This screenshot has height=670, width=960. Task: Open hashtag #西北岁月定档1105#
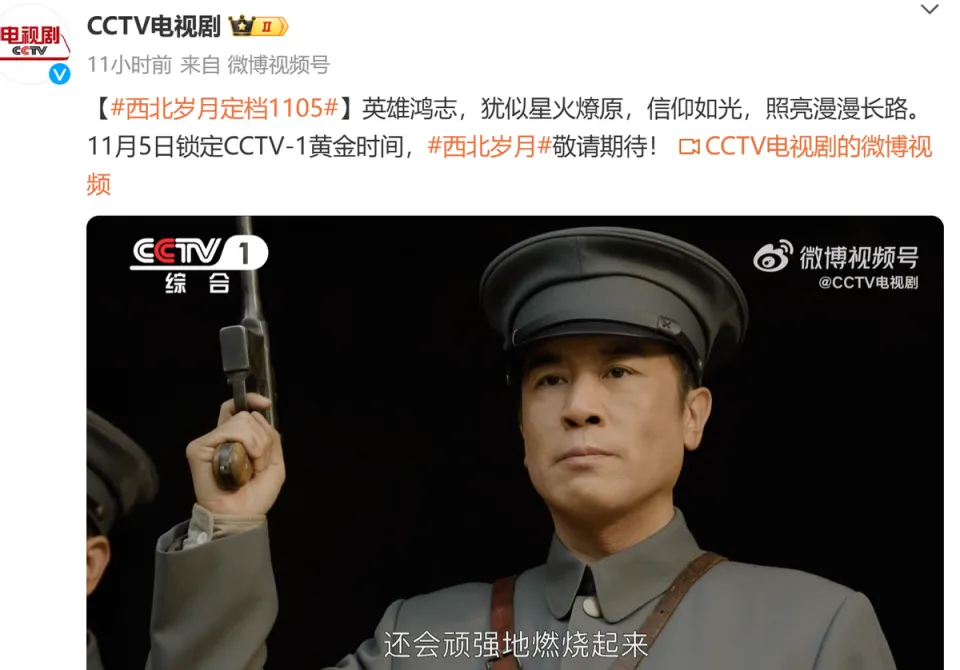coord(225,108)
